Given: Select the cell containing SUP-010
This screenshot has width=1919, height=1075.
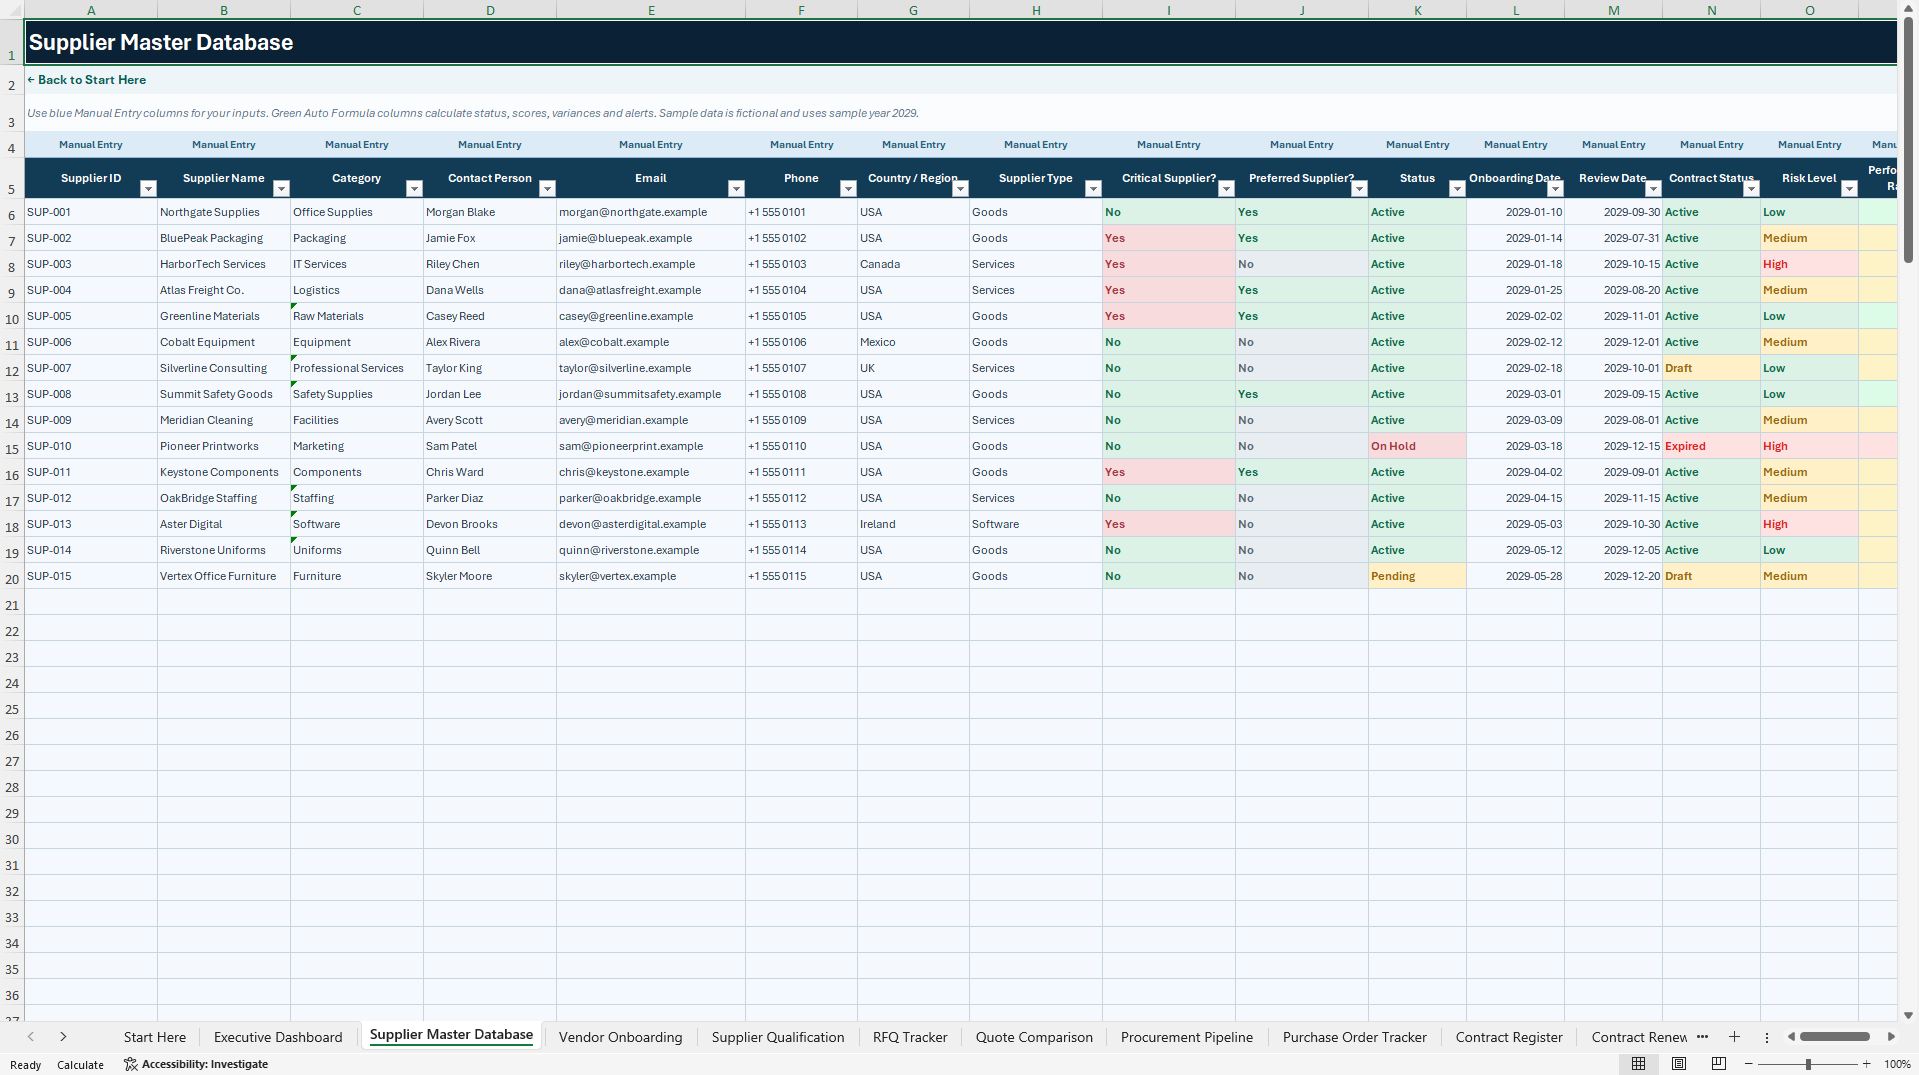Looking at the screenshot, I should tap(91, 446).
